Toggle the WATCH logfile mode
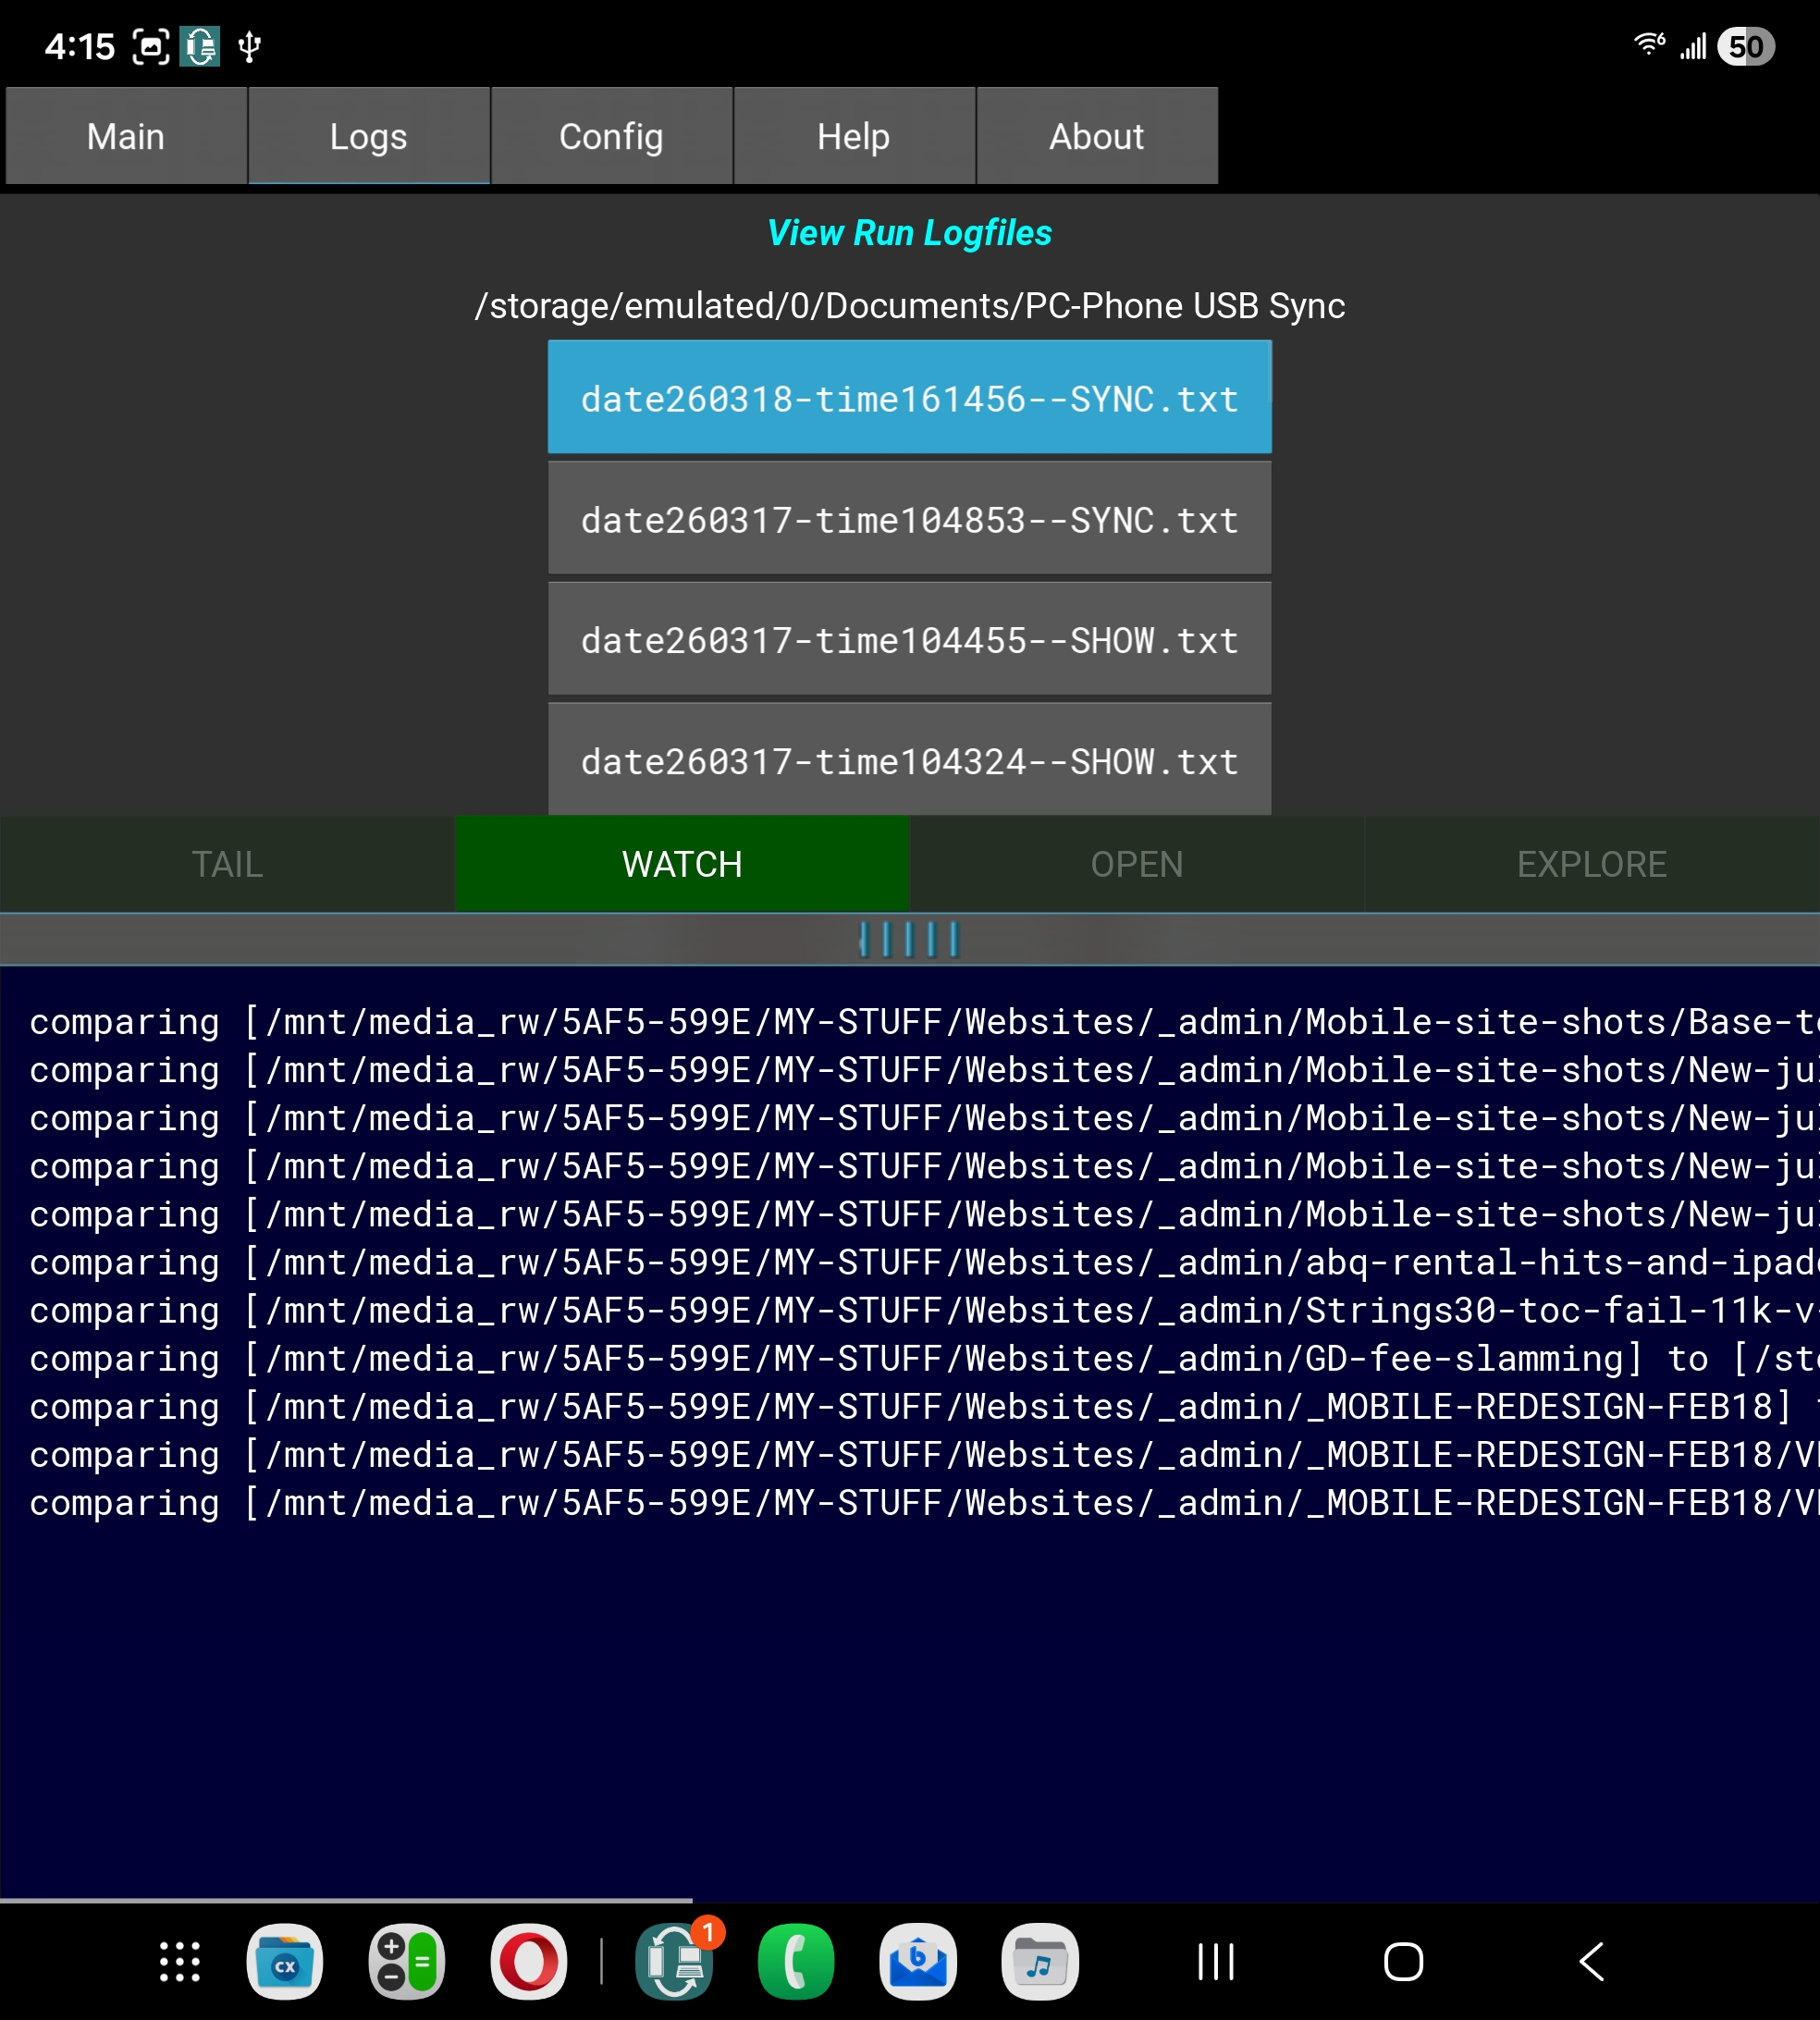 pyautogui.click(x=682, y=864)
